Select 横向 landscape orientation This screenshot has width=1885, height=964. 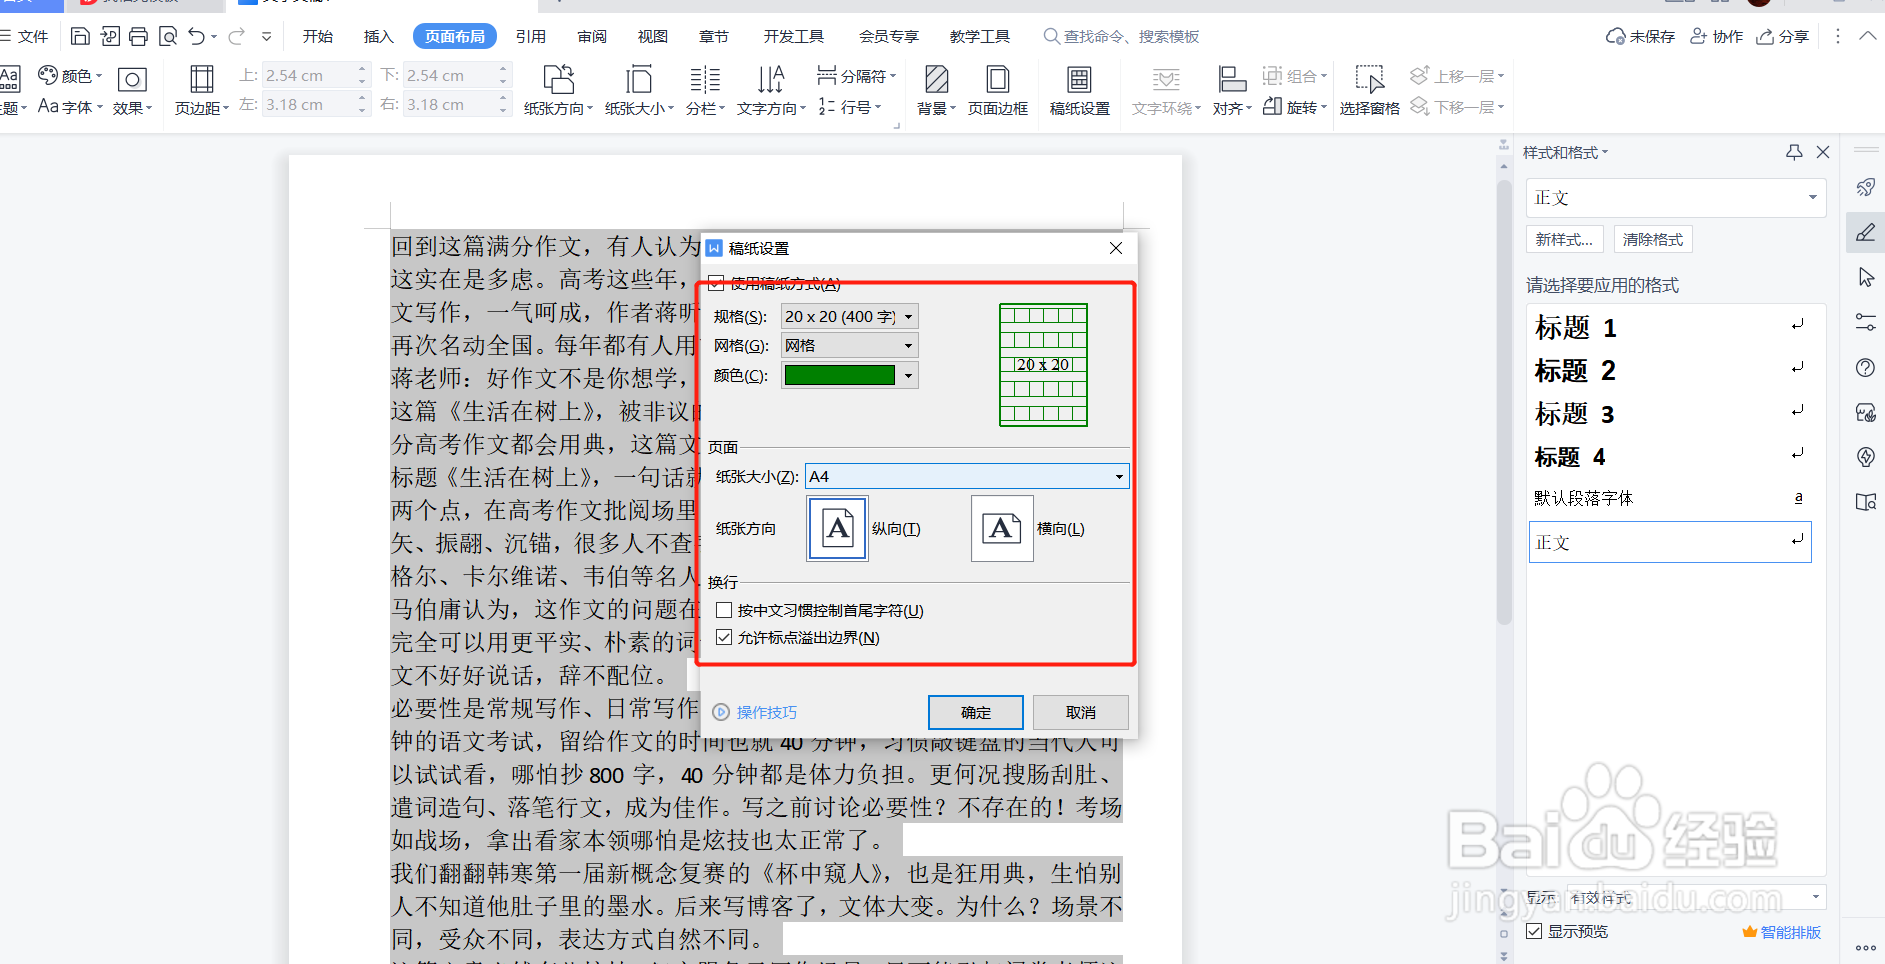(1002, 528)
